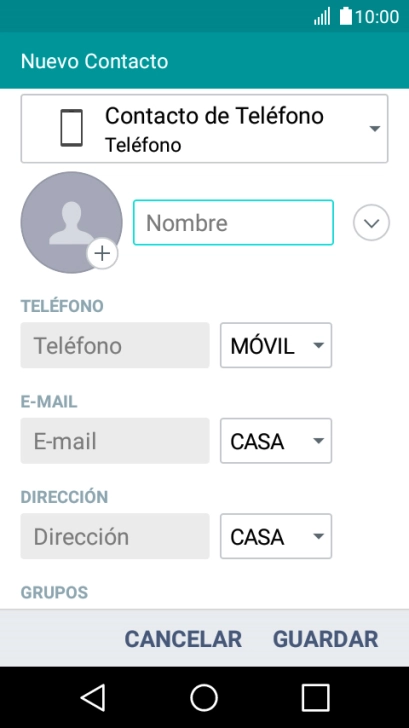Open the MÓVIL phone type dropdown
This screenshot has width=409, height=728.
[x=276, y=345]
